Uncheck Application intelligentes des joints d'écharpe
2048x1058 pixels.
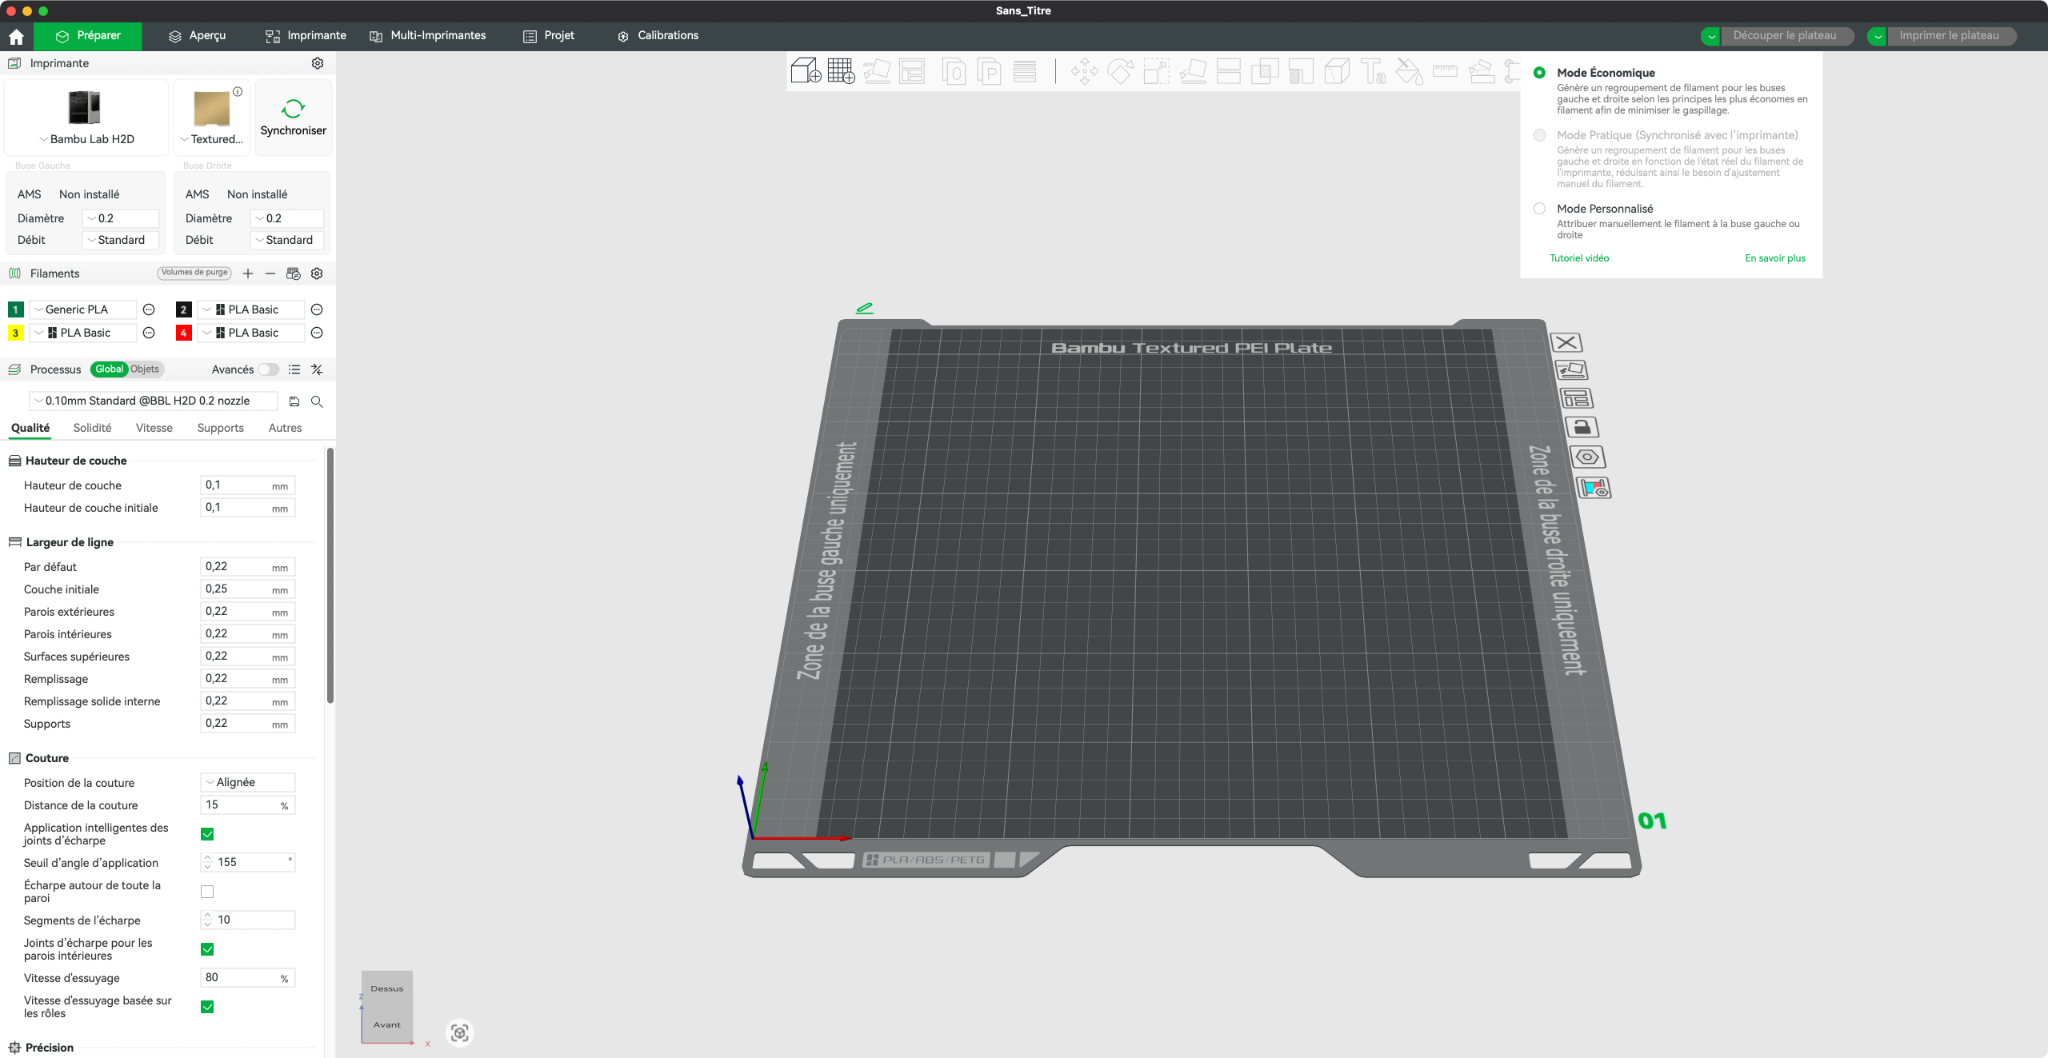click(207, 834)
